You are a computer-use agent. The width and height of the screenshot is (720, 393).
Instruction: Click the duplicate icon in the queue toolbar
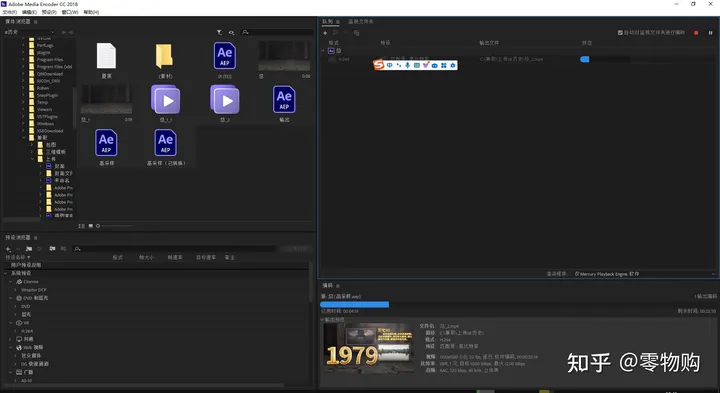pos(356,33)
